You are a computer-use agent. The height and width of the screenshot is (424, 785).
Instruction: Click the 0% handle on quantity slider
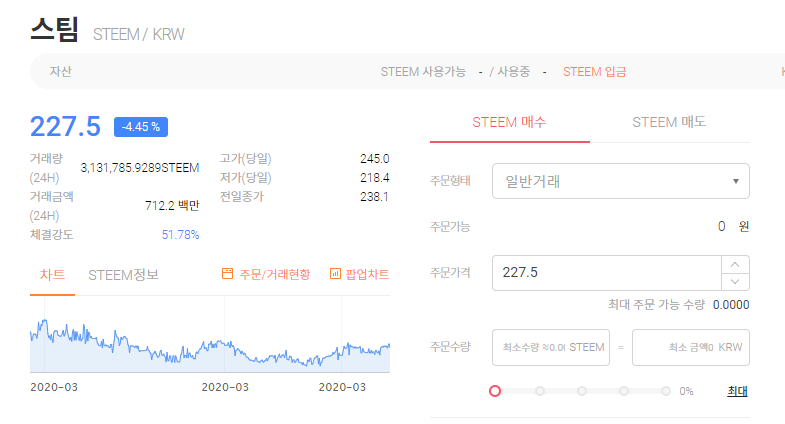click(495, 391)
